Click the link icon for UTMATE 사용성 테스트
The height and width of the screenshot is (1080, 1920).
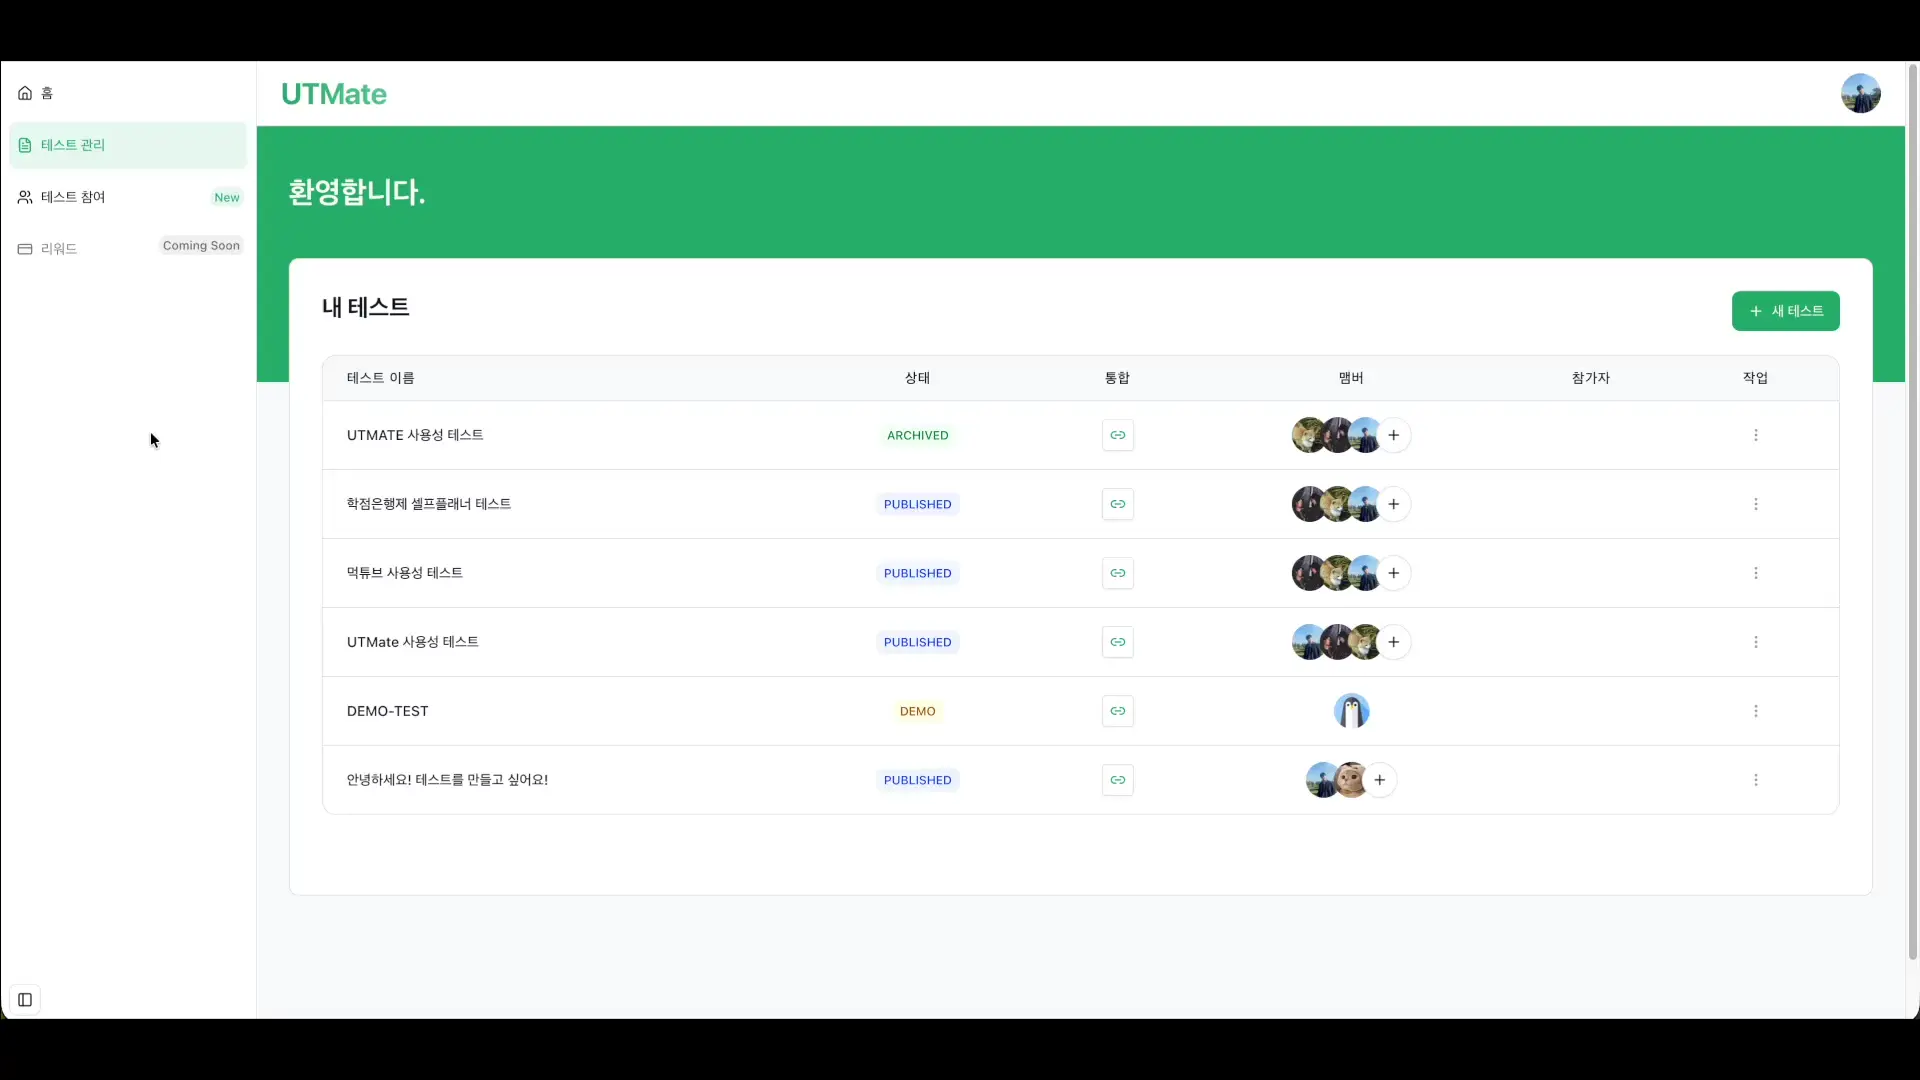(x=1117, y=435)
